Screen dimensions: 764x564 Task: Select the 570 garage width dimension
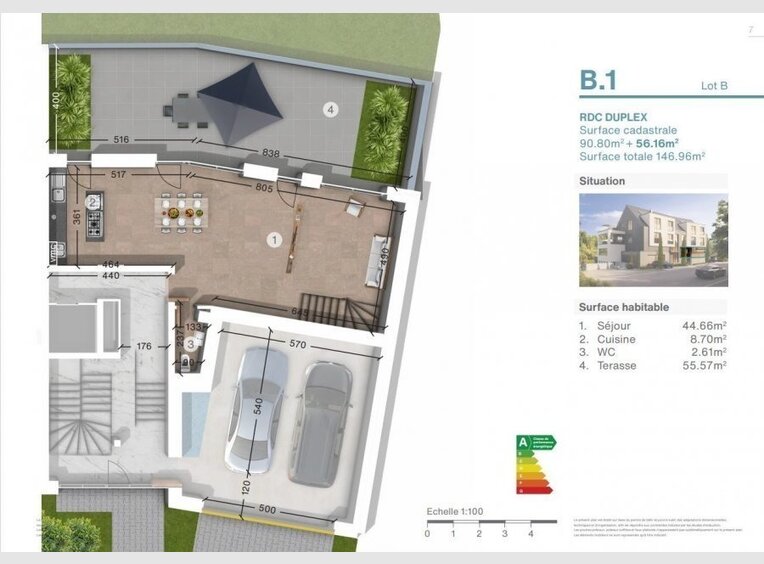(298, 344)
